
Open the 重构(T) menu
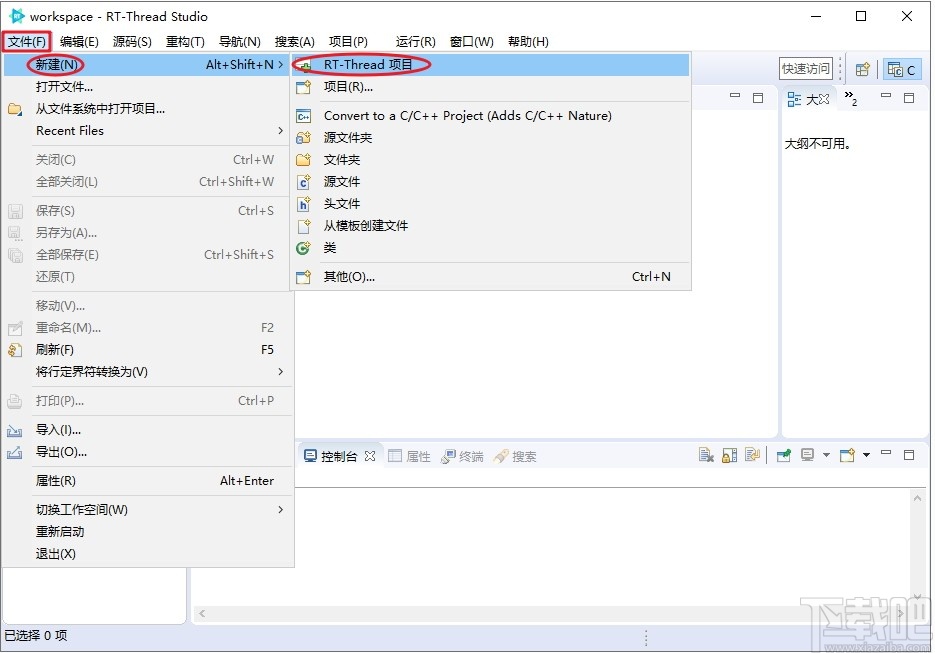(x=185, y=42)
